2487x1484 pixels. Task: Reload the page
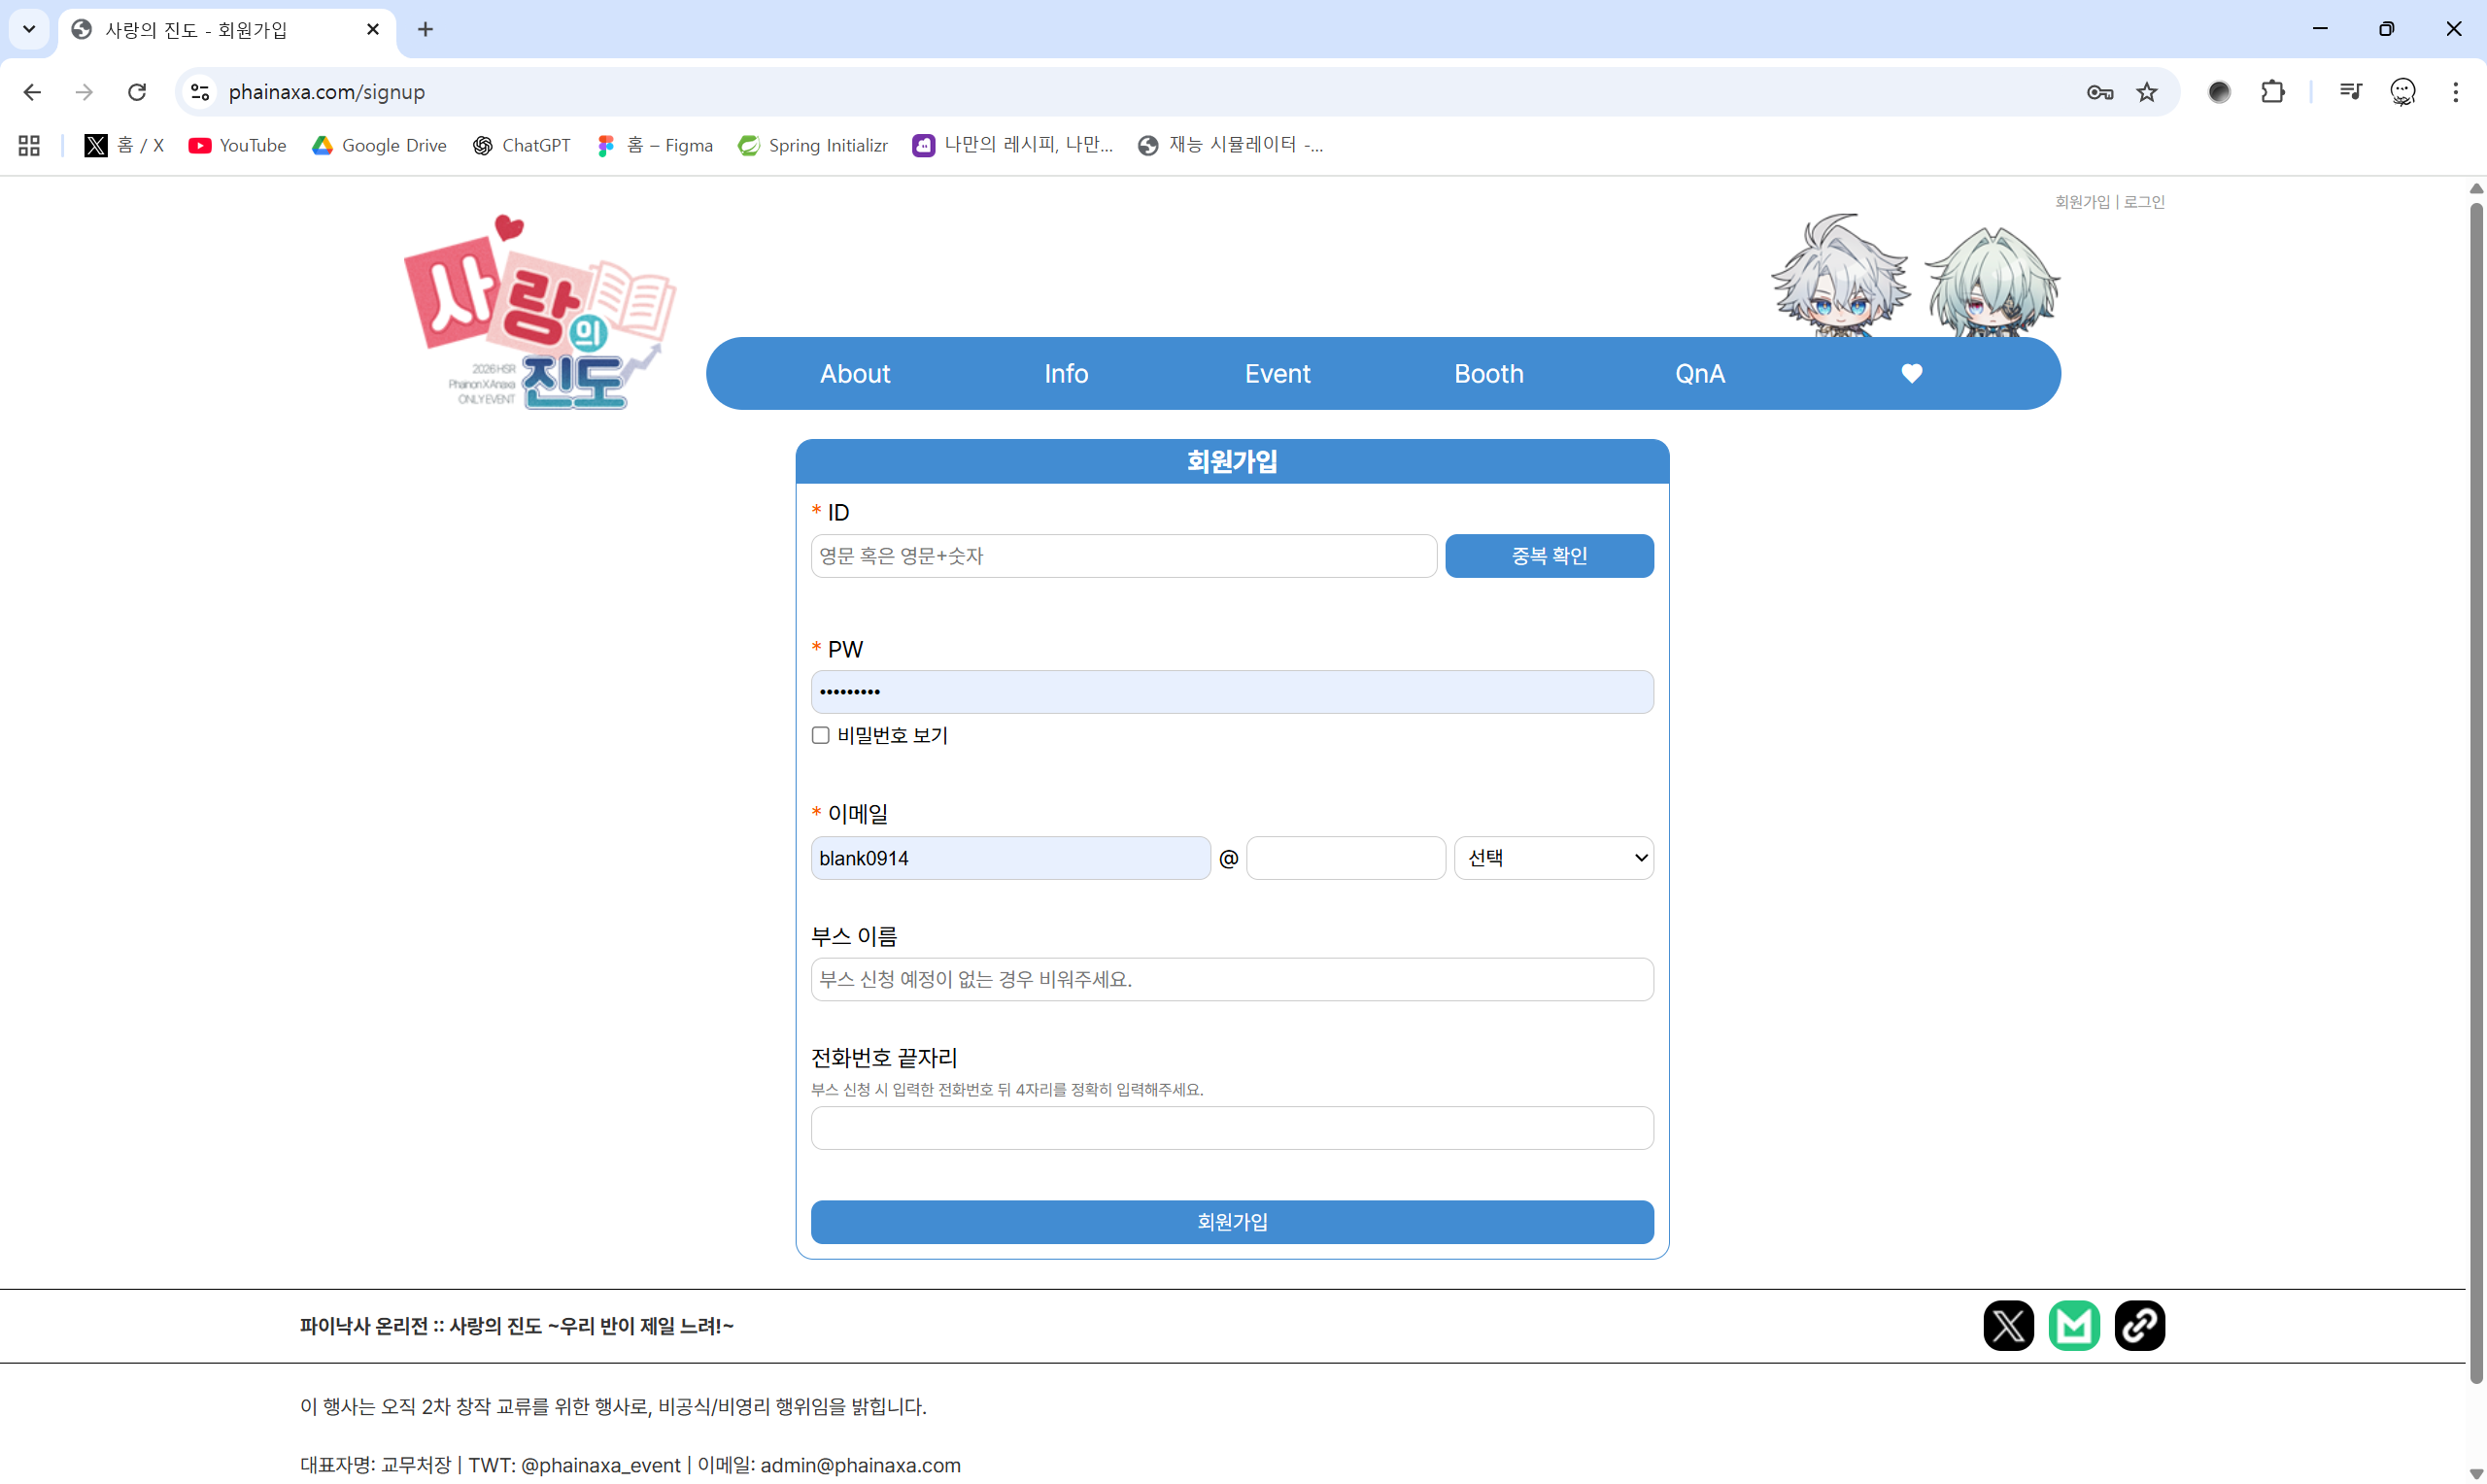[137, 92]
